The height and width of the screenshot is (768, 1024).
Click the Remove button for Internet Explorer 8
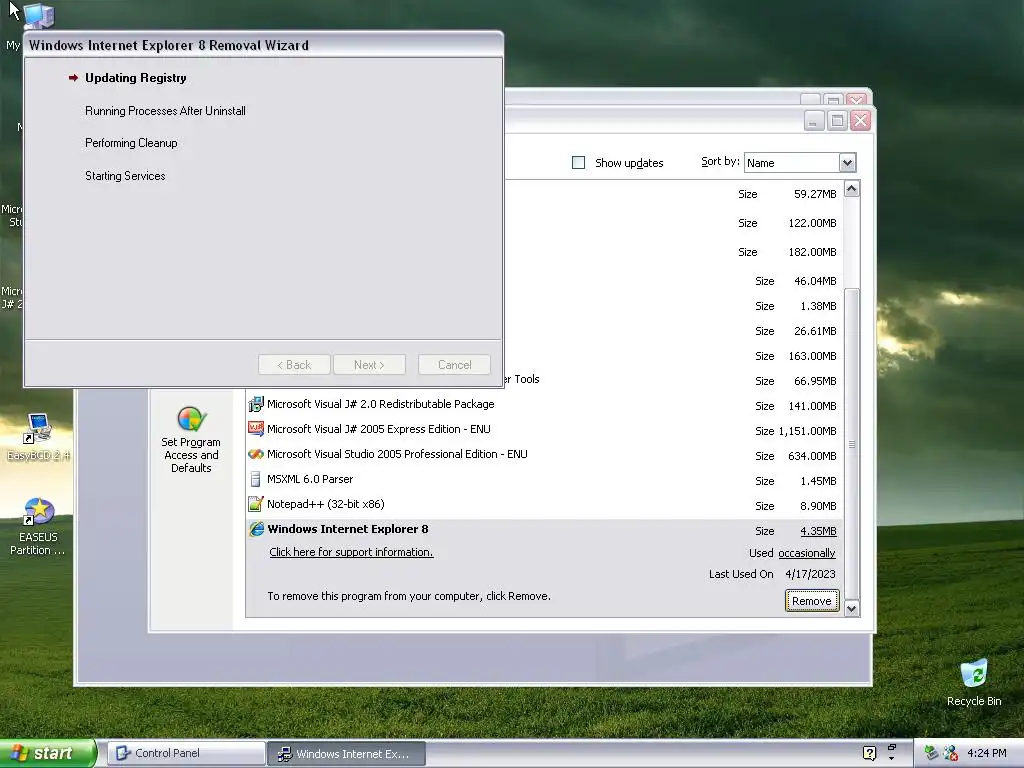pyautogui.click(x=812, y=601)
